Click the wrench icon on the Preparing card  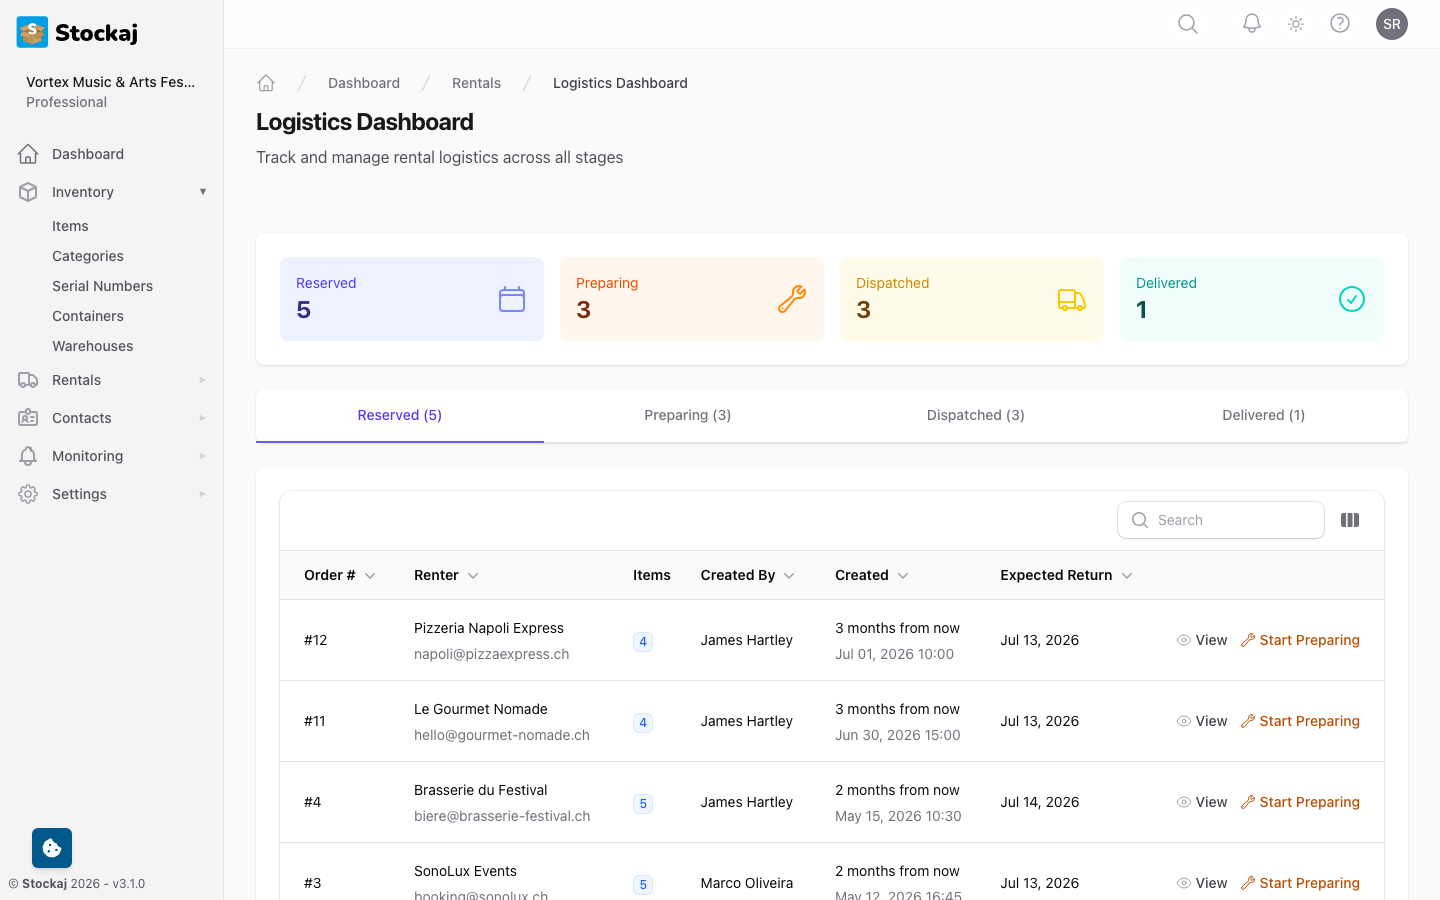792,299
